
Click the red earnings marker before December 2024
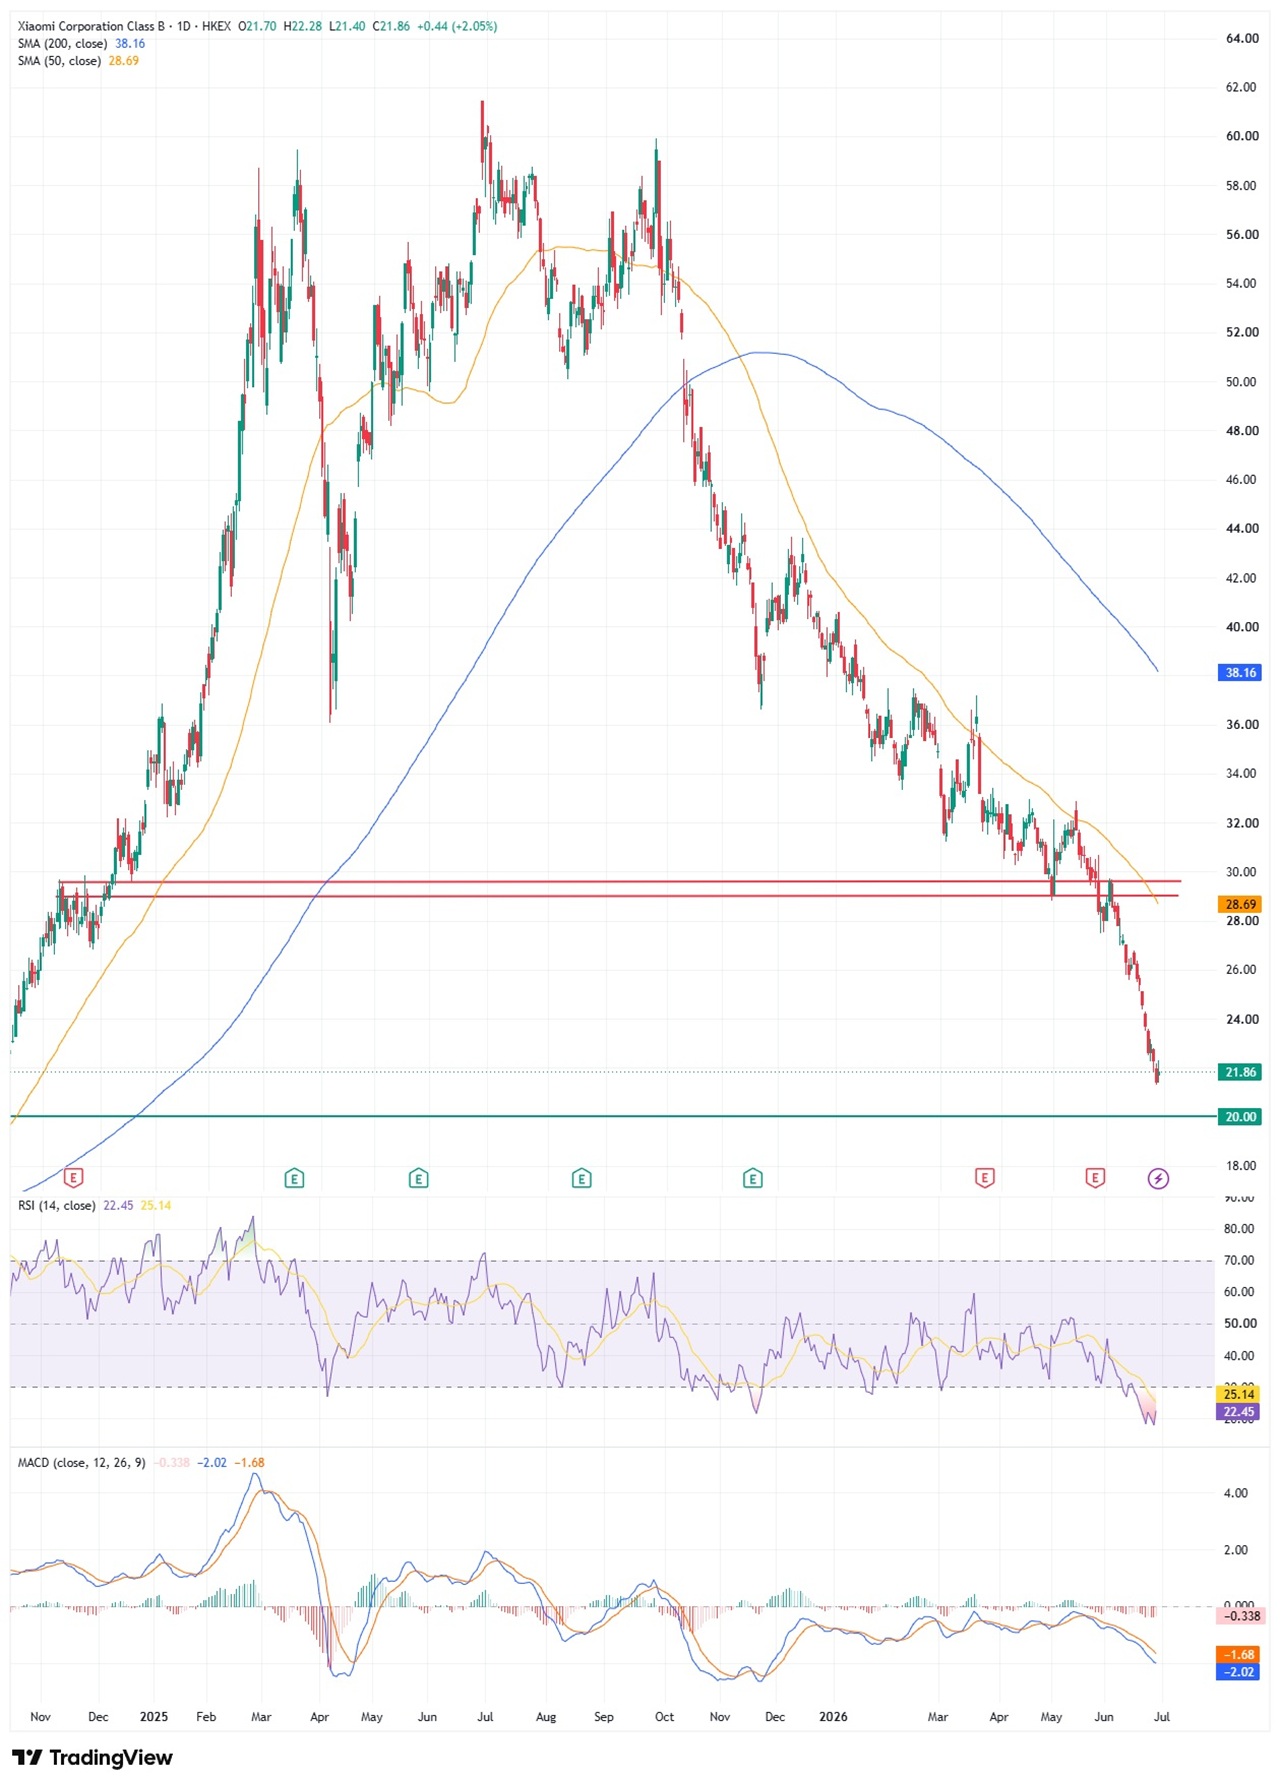coord(73,1178)
